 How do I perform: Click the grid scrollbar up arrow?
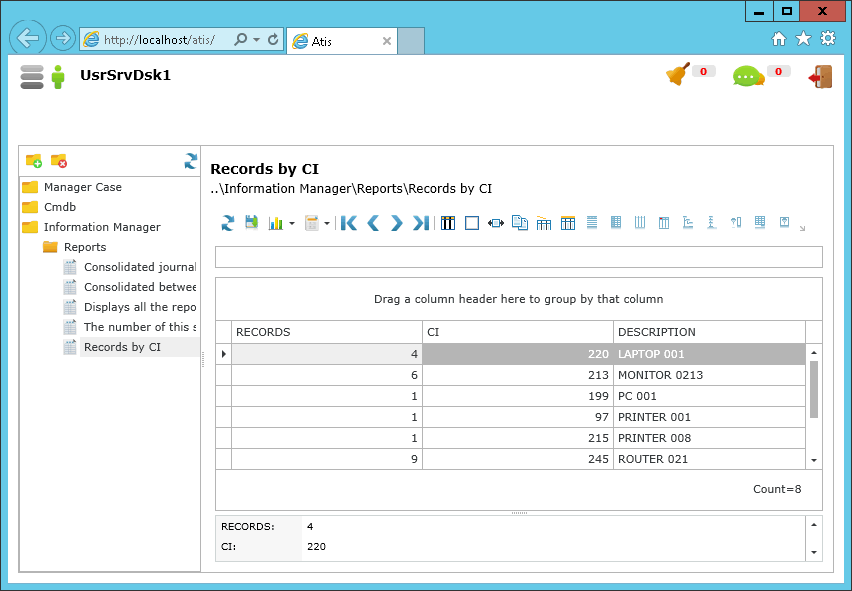click(814, 353)
